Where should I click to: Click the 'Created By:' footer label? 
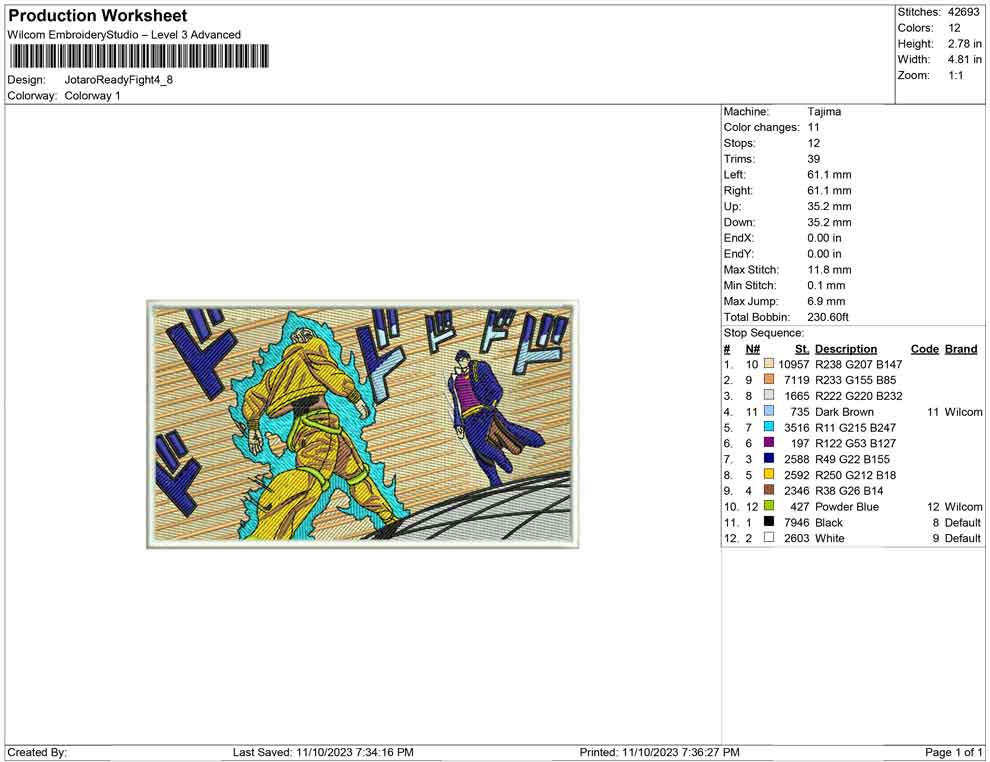point(37,752)
